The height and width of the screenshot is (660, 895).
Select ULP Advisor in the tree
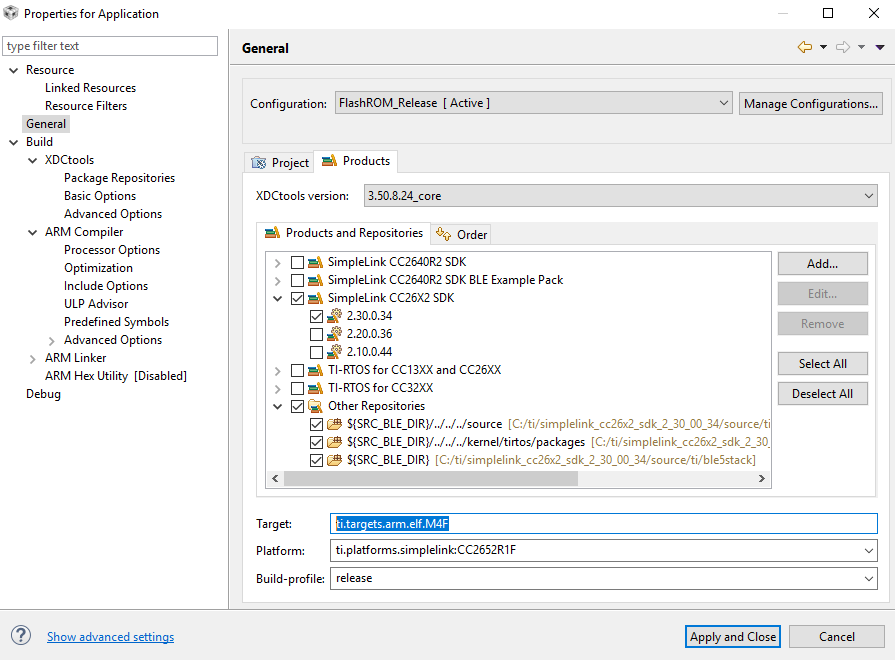click(x=96, y=304)
